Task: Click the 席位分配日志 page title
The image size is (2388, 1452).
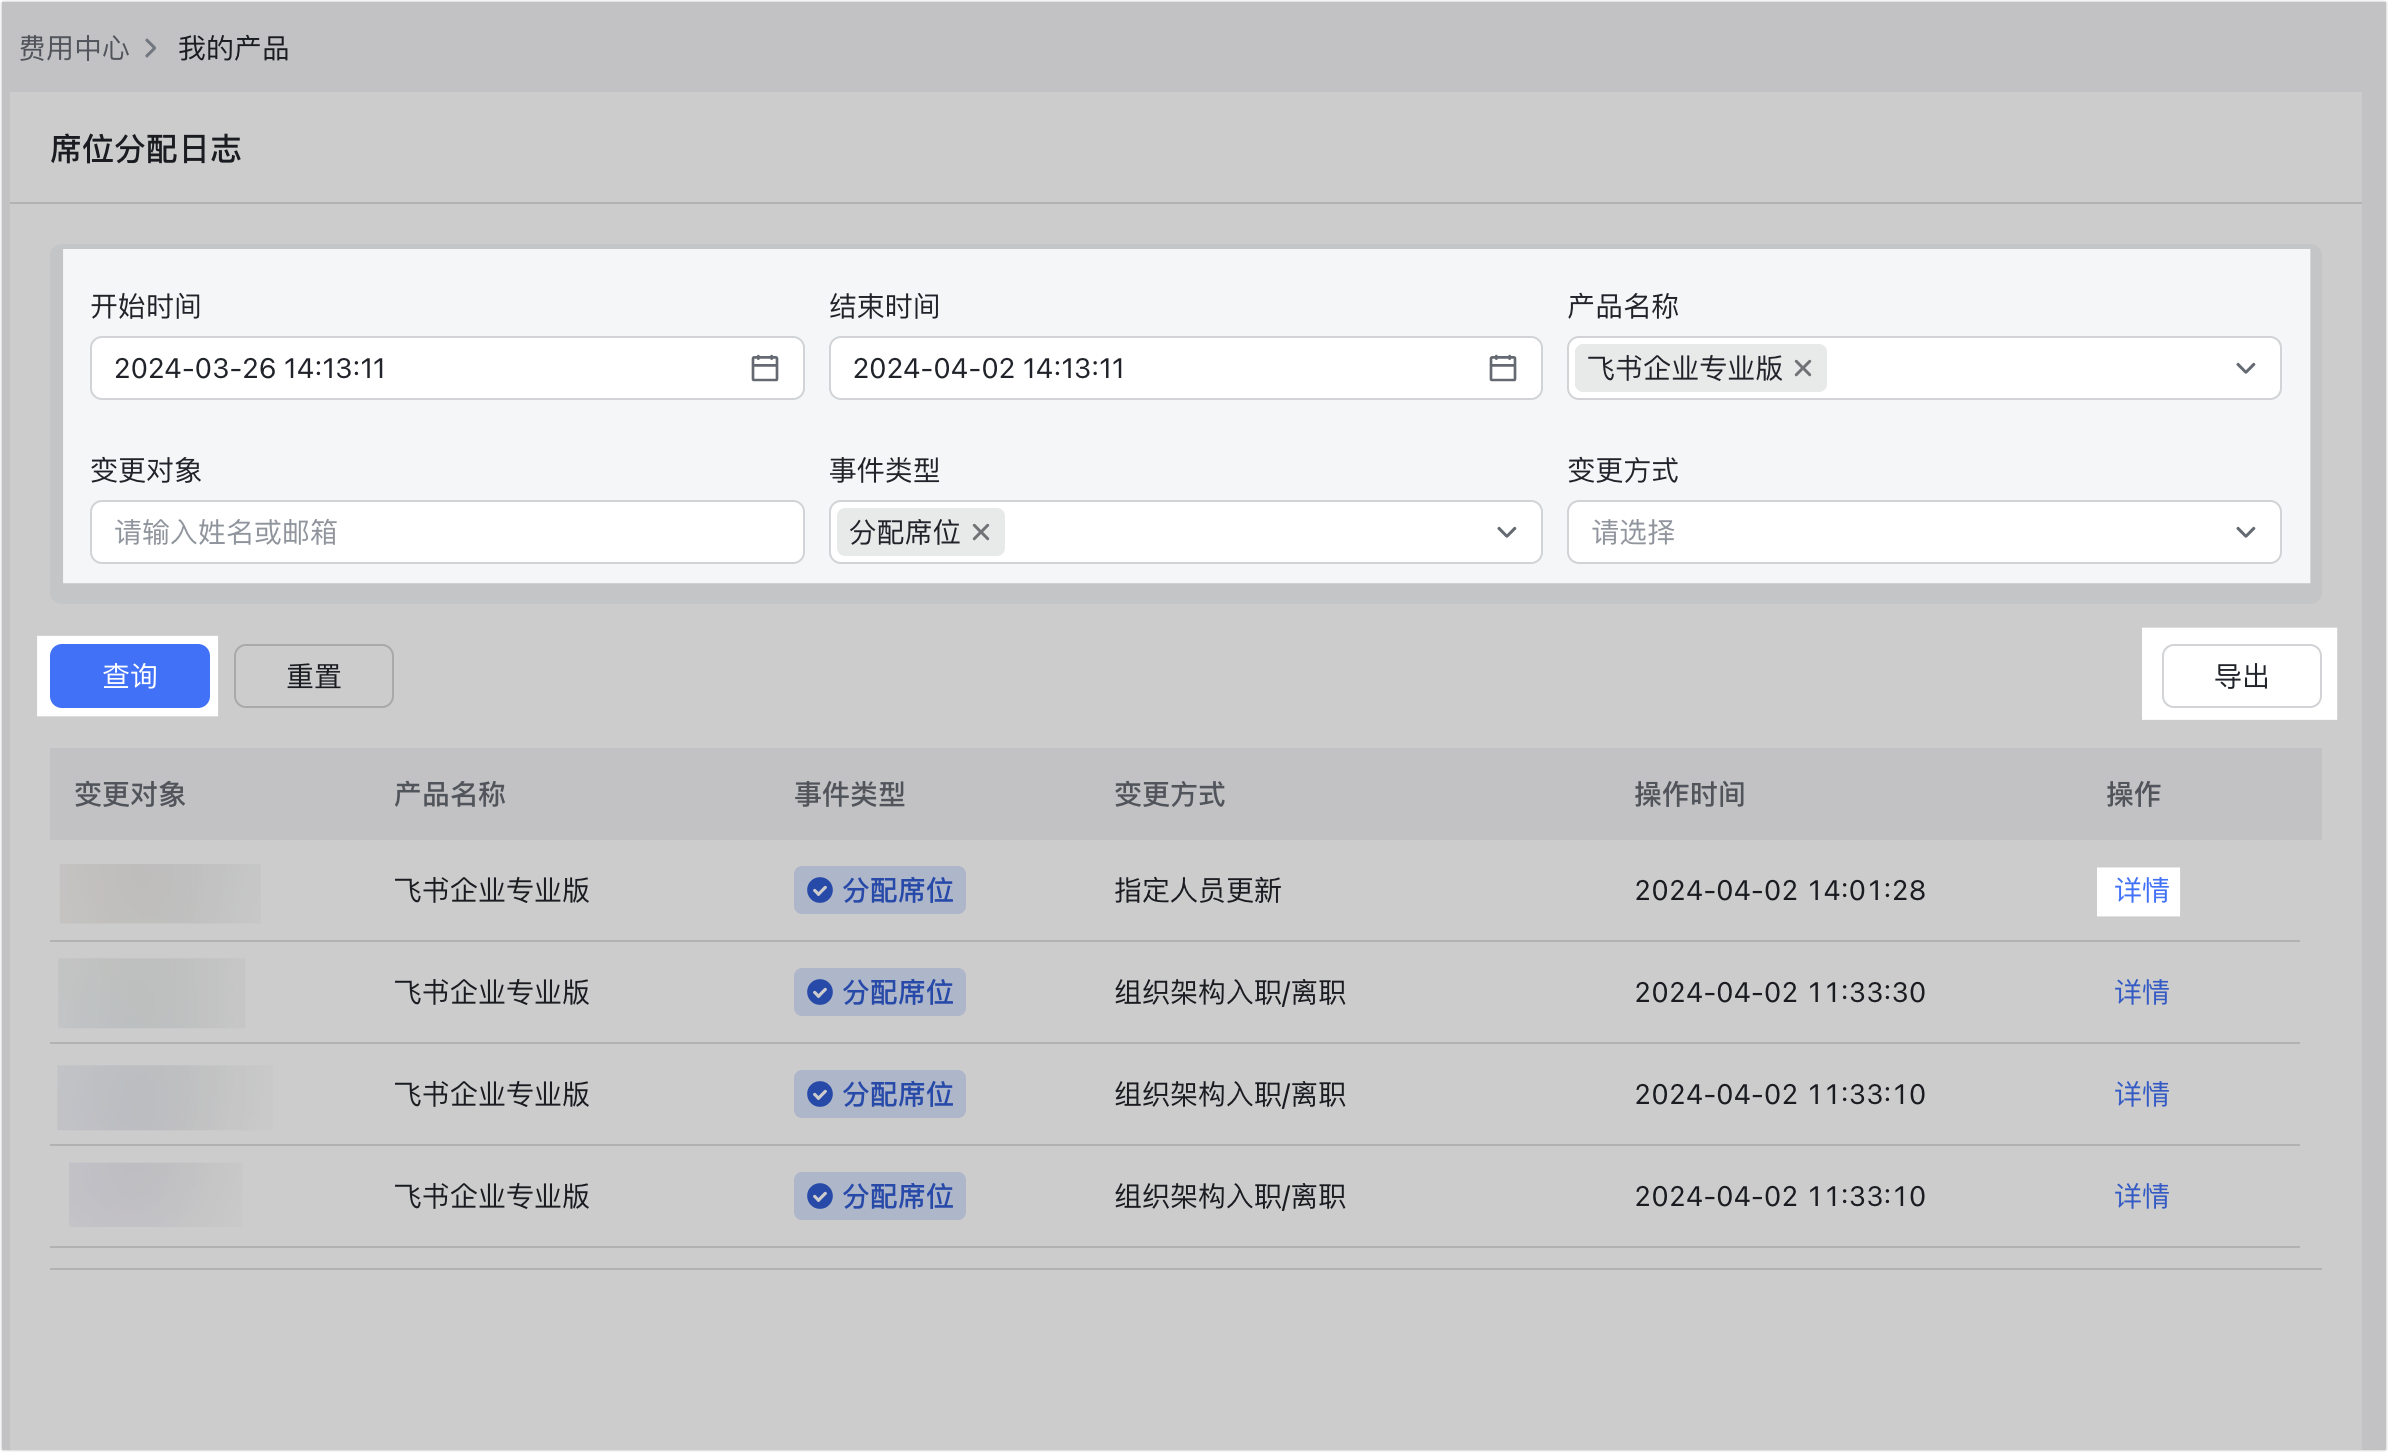Action: 146,149
